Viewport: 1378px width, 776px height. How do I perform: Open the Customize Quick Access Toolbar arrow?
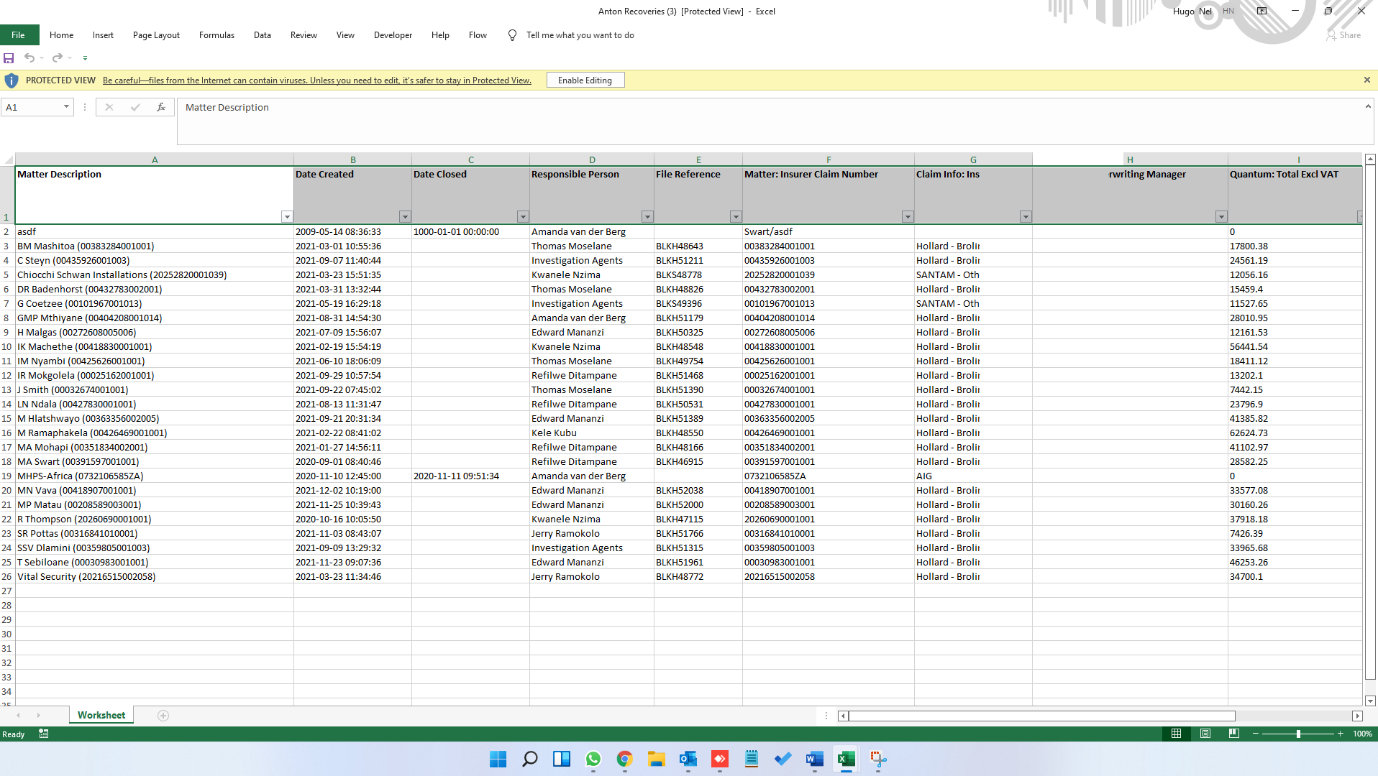pyautogui.click(x=85, y=58)
